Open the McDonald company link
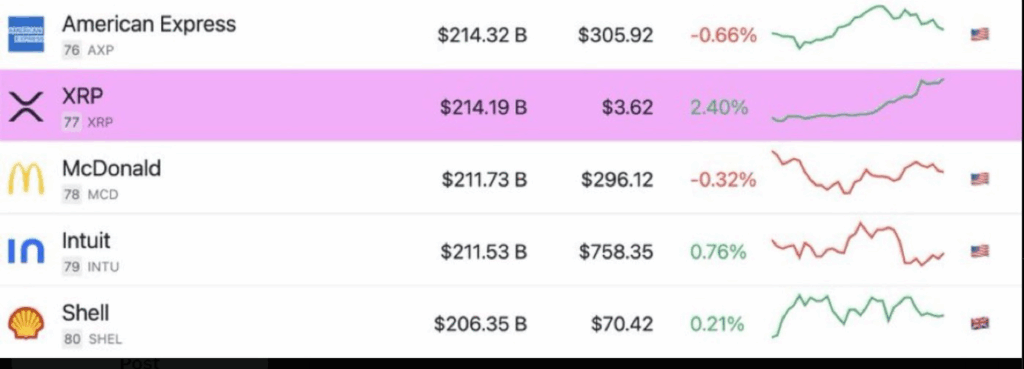Viewport: 1024px width, 369px height. [111, 168]
